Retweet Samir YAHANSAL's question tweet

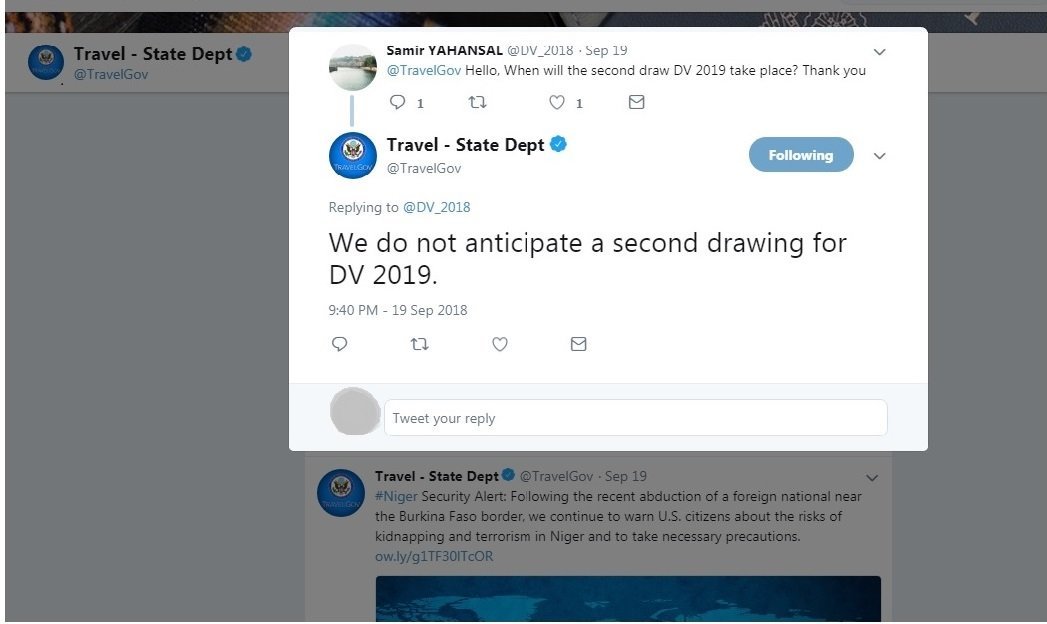click(478, 102)
